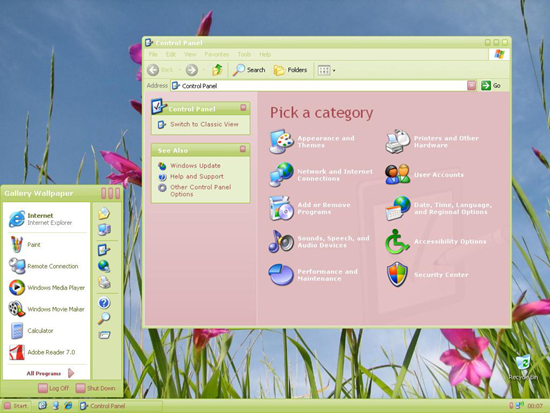Click the Help question mark icon in Start menu

104,302
